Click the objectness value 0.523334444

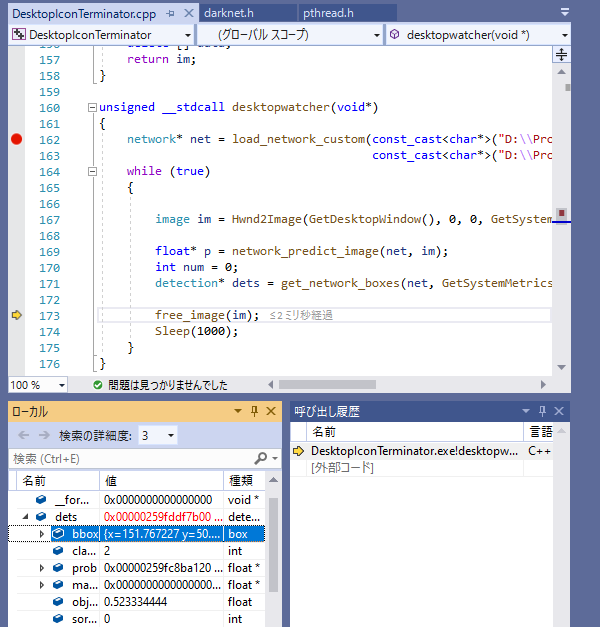click(x=135, y=602)
